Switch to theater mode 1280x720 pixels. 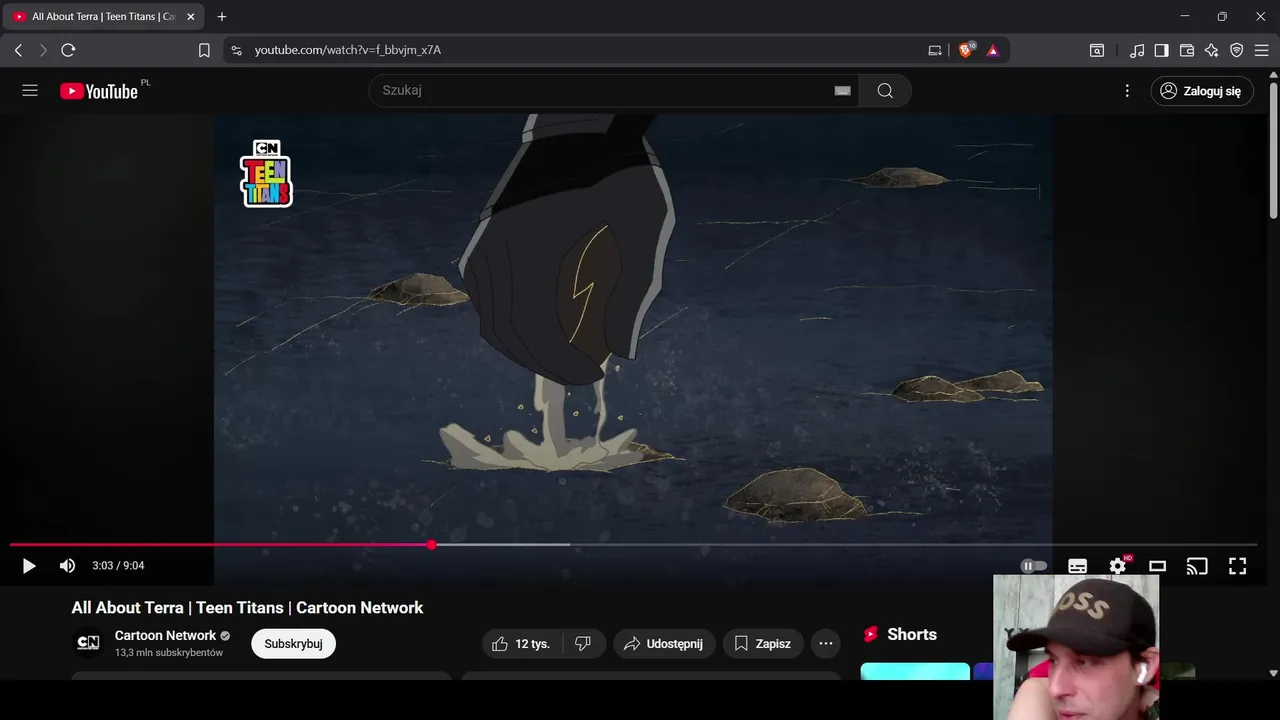coord(1157,566)
